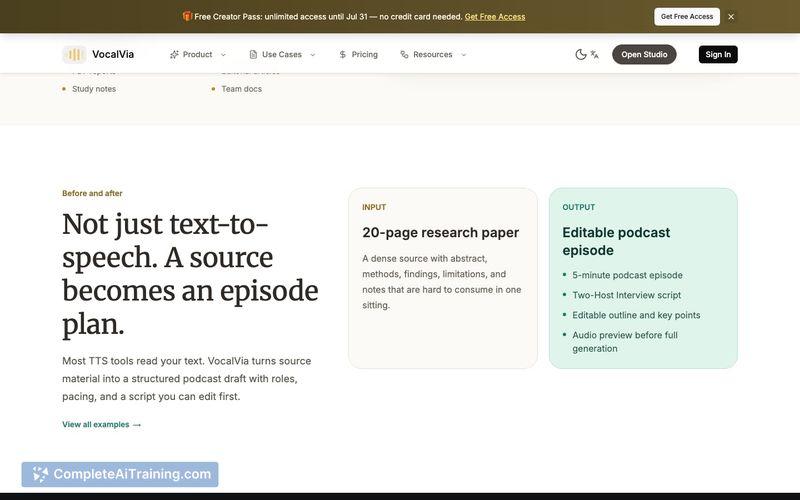Image resolution: width=800 pixels, height=500 pixels.
Task: Expand the Resources dropdown chevron
Action: (x=464, y=55)
